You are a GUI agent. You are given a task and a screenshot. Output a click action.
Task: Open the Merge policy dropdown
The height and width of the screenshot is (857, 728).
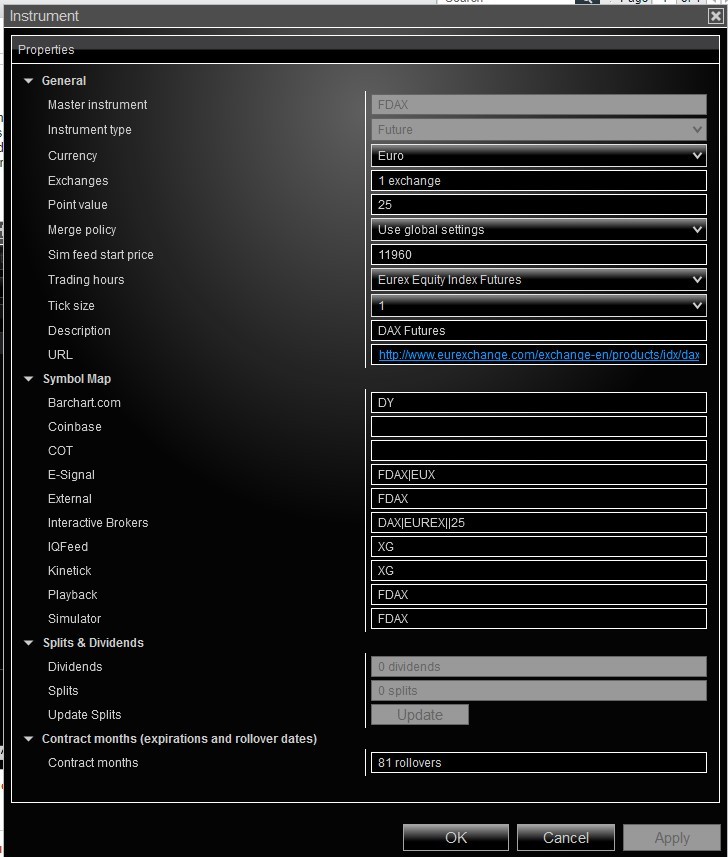click(538, 230)
